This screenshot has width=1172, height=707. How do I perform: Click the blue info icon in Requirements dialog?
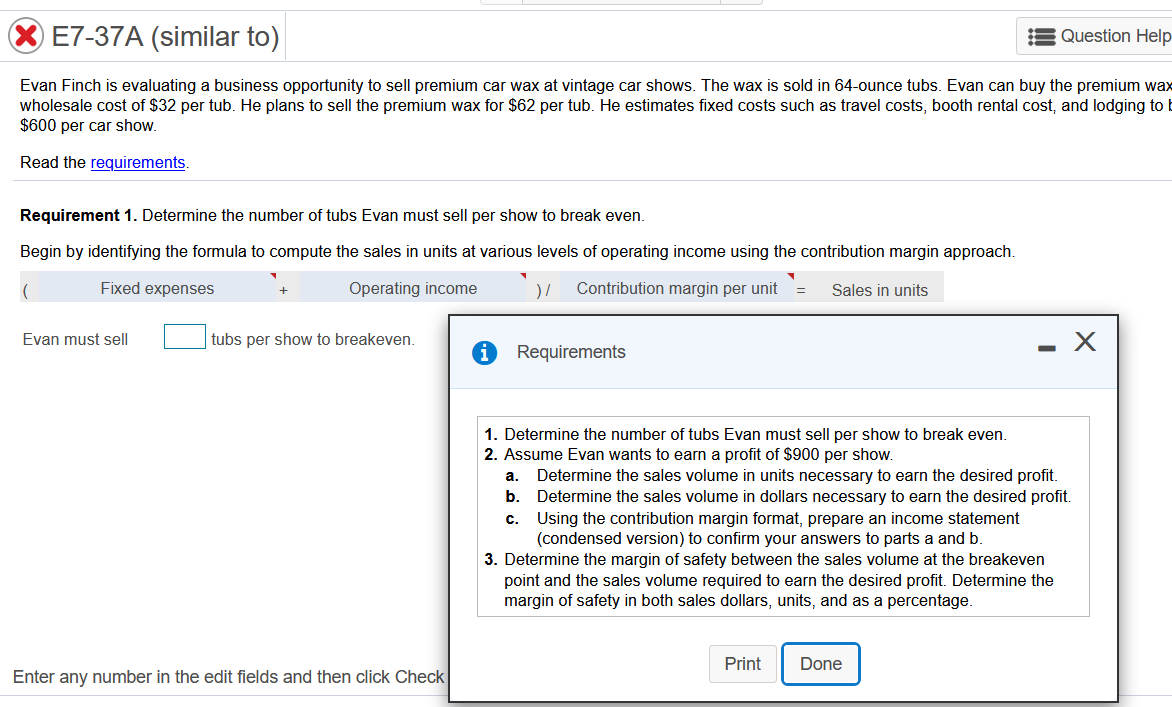click(485, 352)
